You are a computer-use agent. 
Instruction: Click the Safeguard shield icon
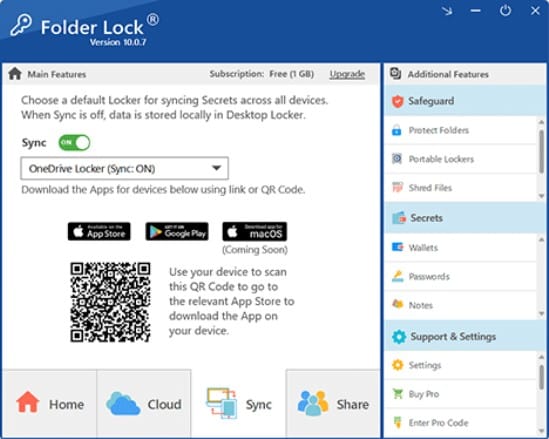click(x=398, y=101)
